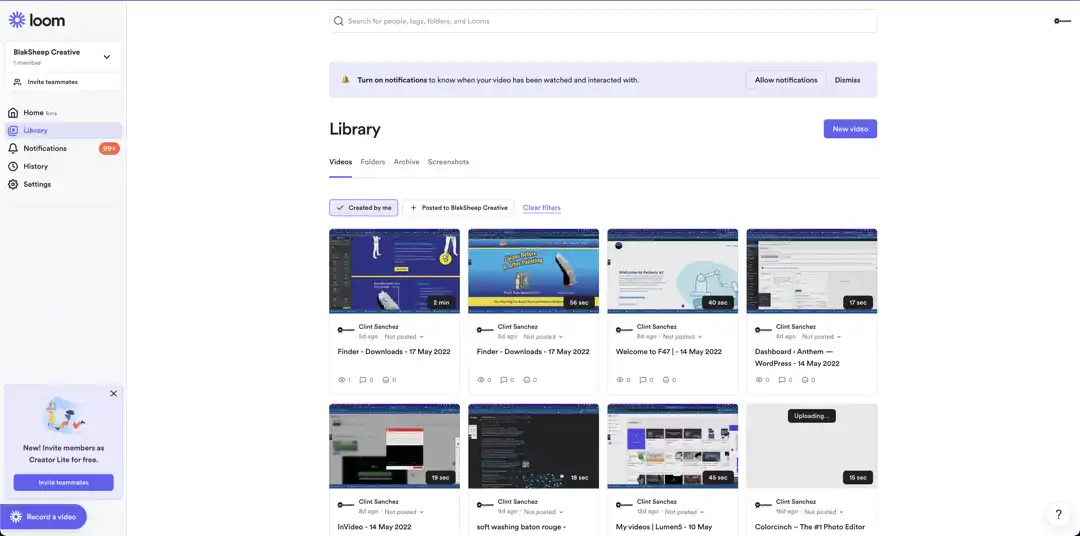
Task: Open title Welcome to F47 | - 14 May 2022
Action: pos(669,351)
